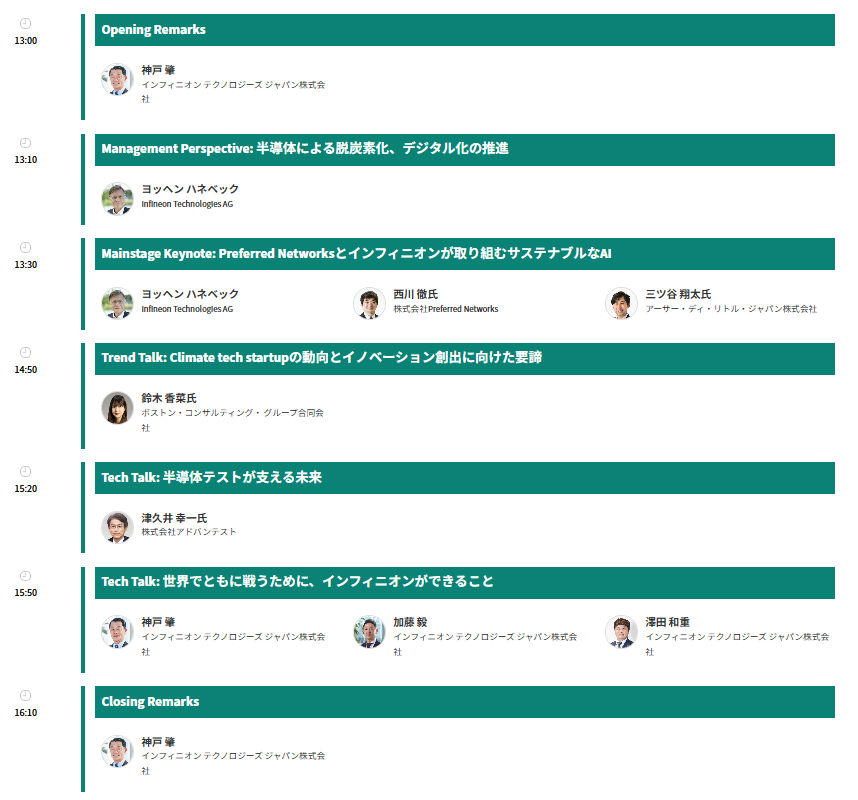The image size is (858, 800).
Task: Click 西川 徹氏 speaker photo
Action: click(369, 303)
